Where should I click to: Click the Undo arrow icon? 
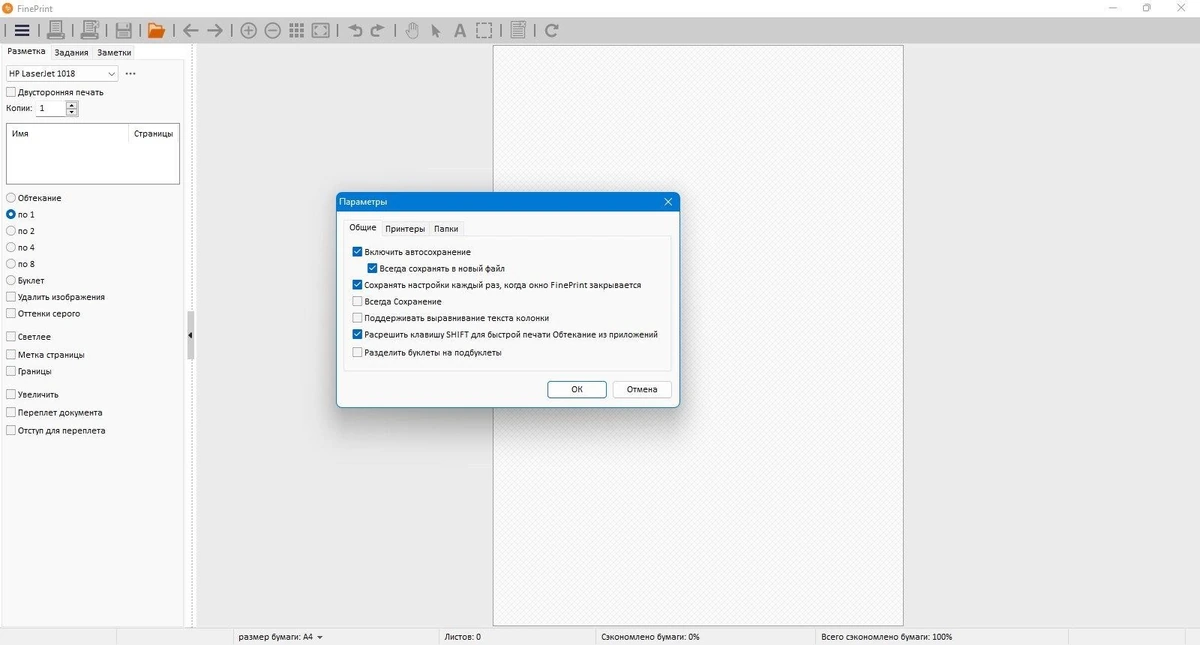(355, 30)
